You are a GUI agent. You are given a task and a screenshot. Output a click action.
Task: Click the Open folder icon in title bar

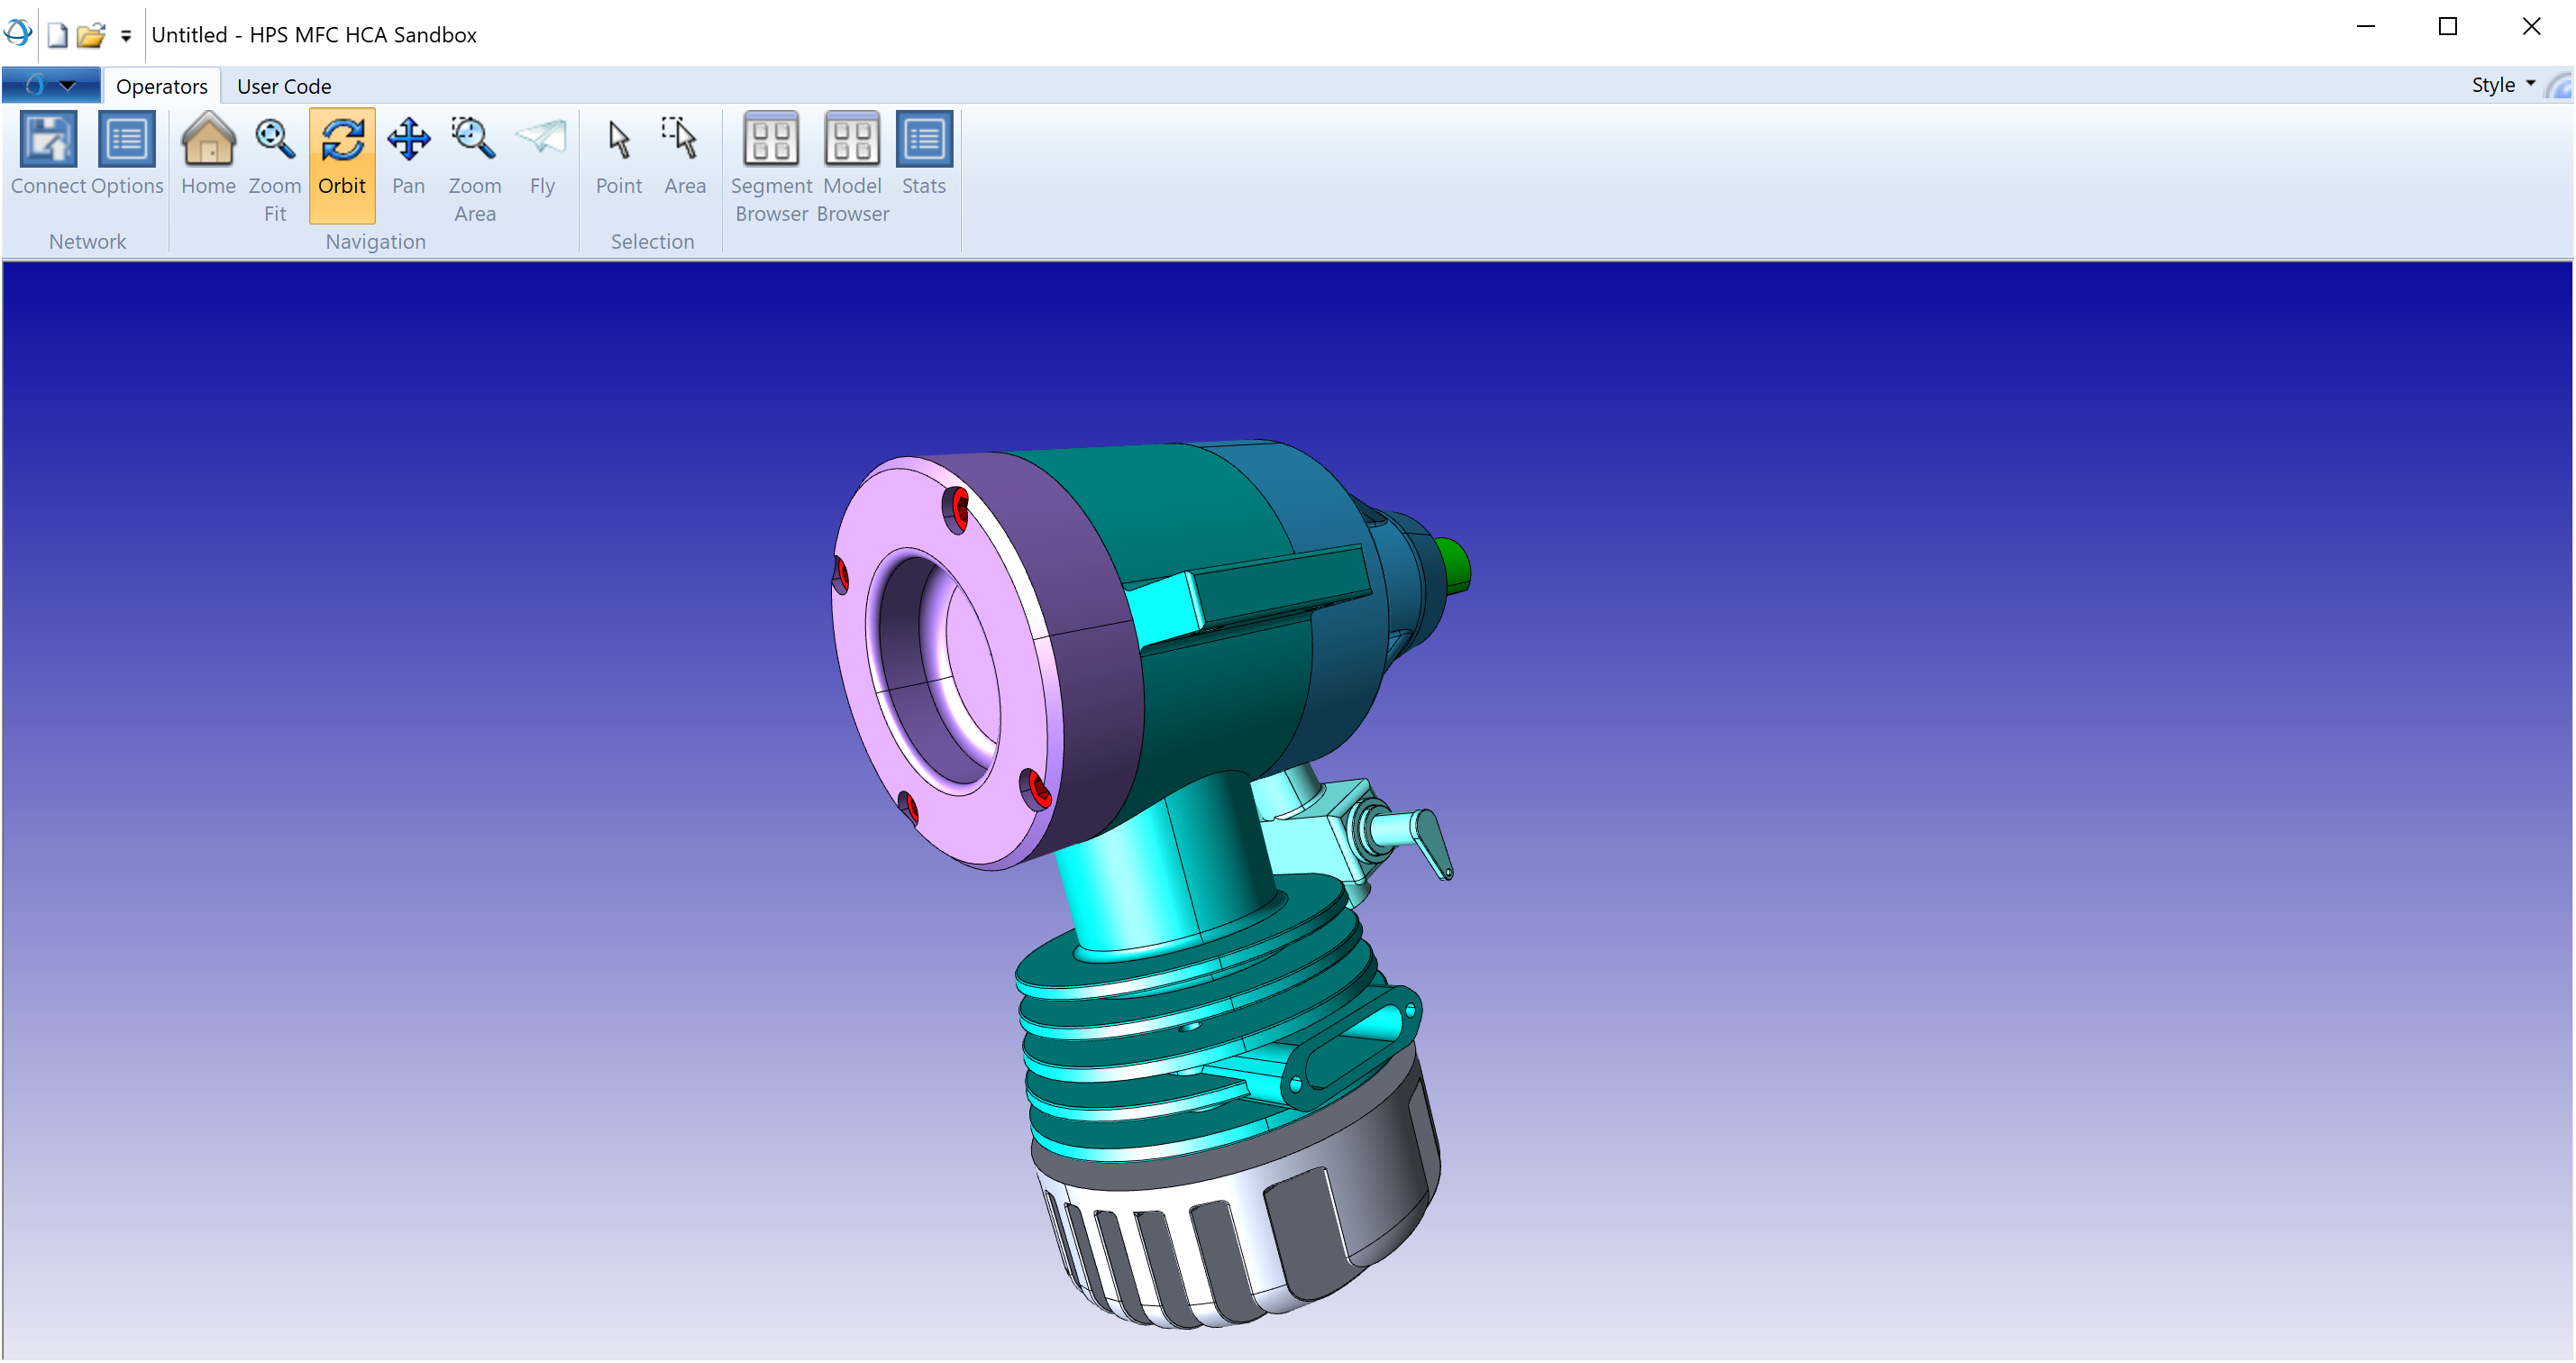point(91,36)
